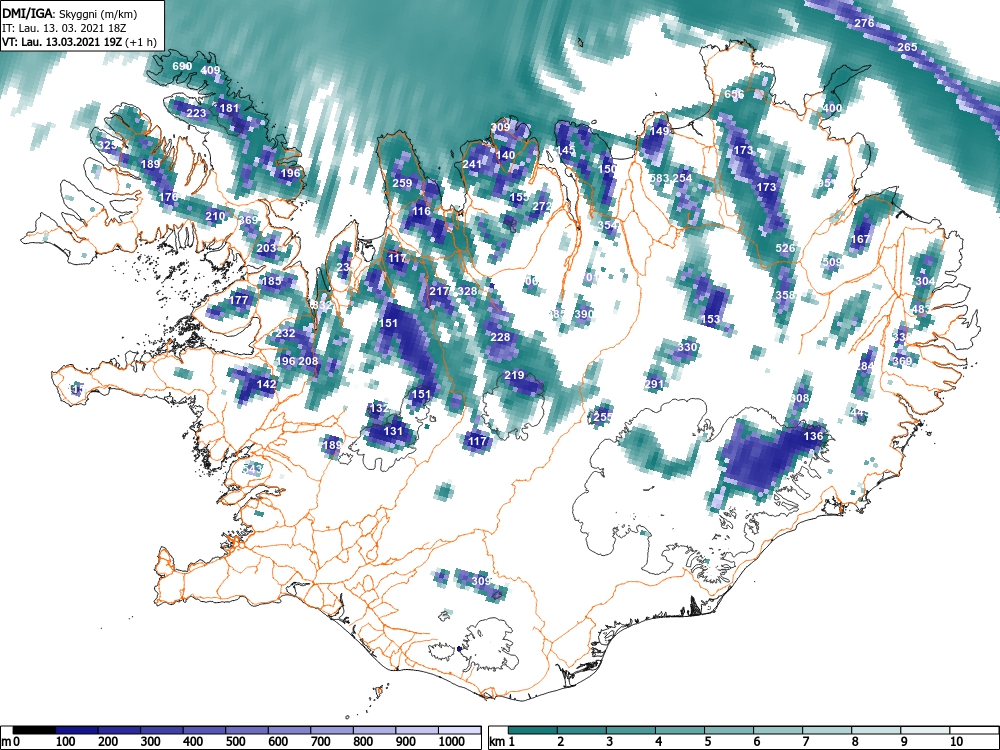Click visibility value 140 on the map
Viewport: 1000px width, 750px height.
(x=505, y=155)
